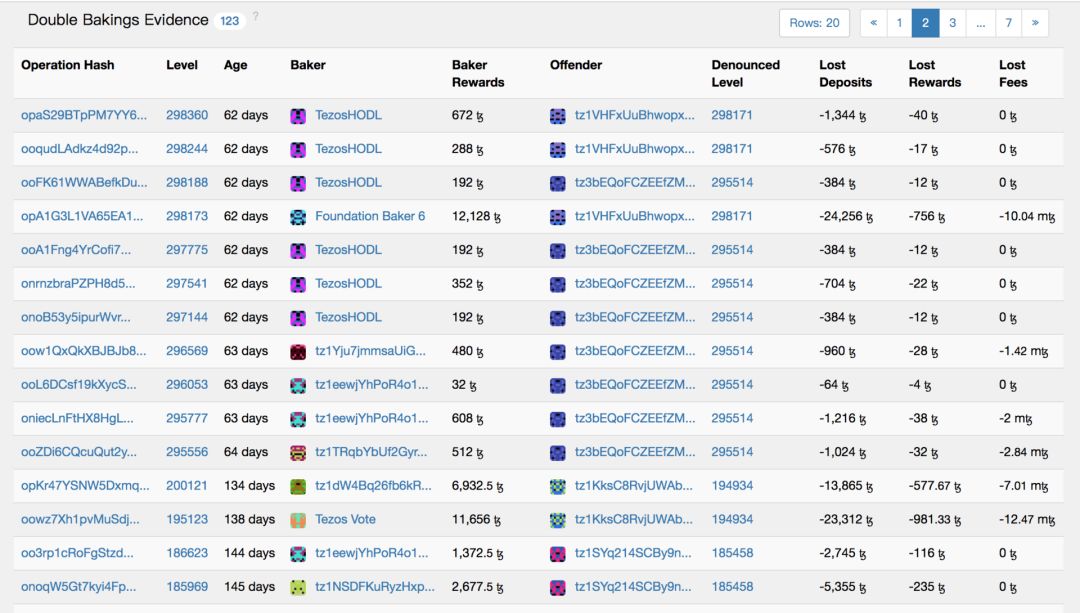Open offender tz1VHFxUuBhwopx in opA1G3L1VA65EA1 row

click(x=634, y=216)
